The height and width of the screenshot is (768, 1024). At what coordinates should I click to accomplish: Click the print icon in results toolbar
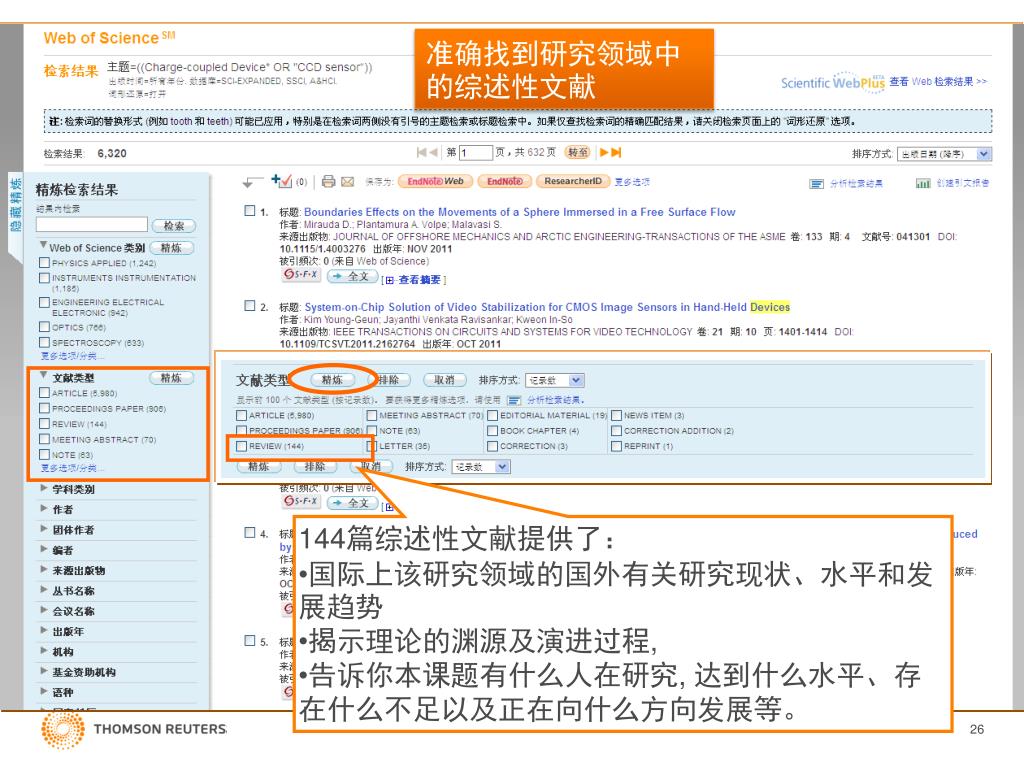pyautogui.click(x=329, y=182)
